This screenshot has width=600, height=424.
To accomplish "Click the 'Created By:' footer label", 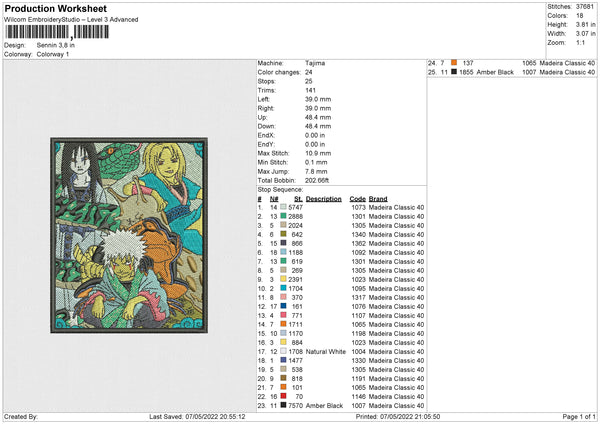I will (x=21, y=416).
